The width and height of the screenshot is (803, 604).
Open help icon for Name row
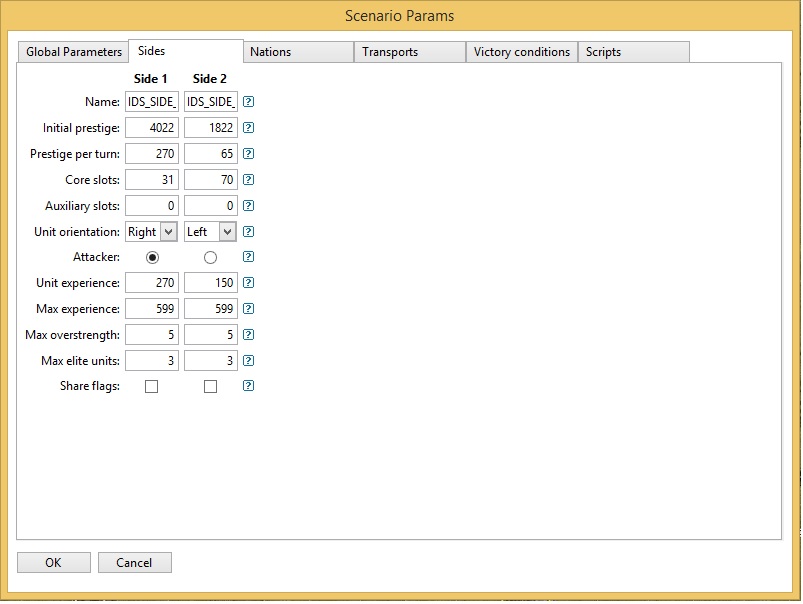[x=248, y=101]
